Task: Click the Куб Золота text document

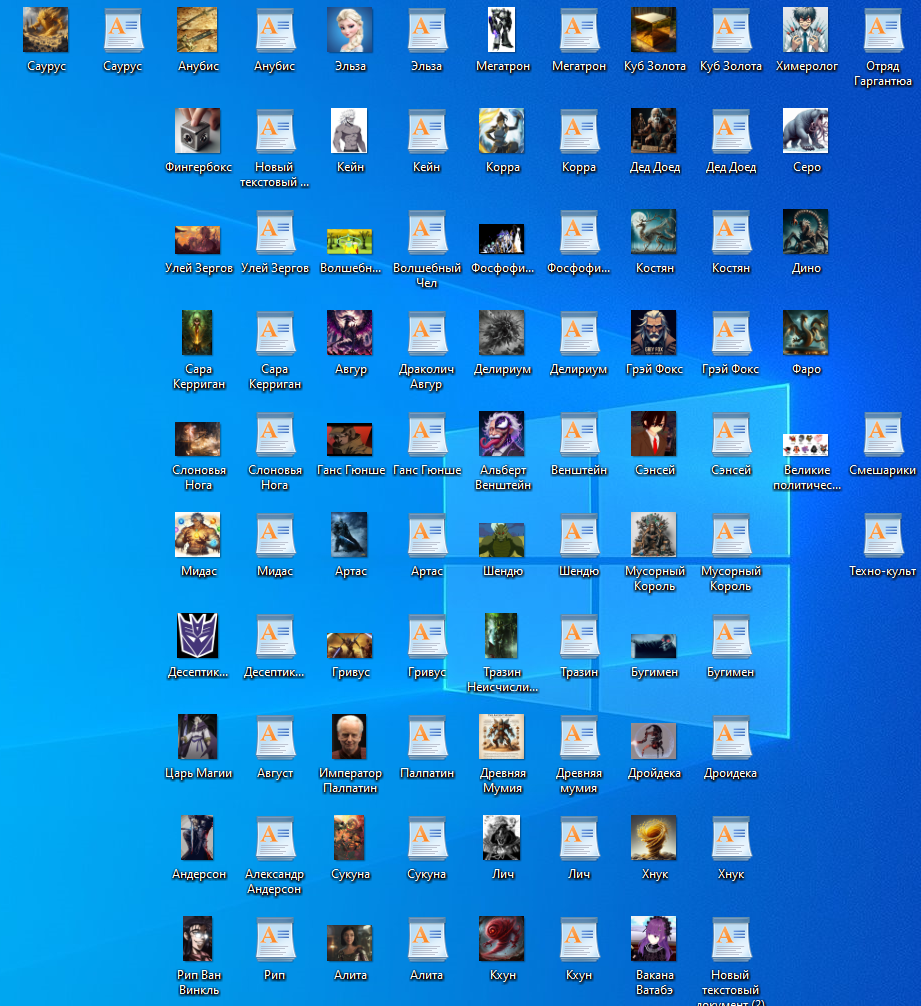Action: (x=731, y=30)
